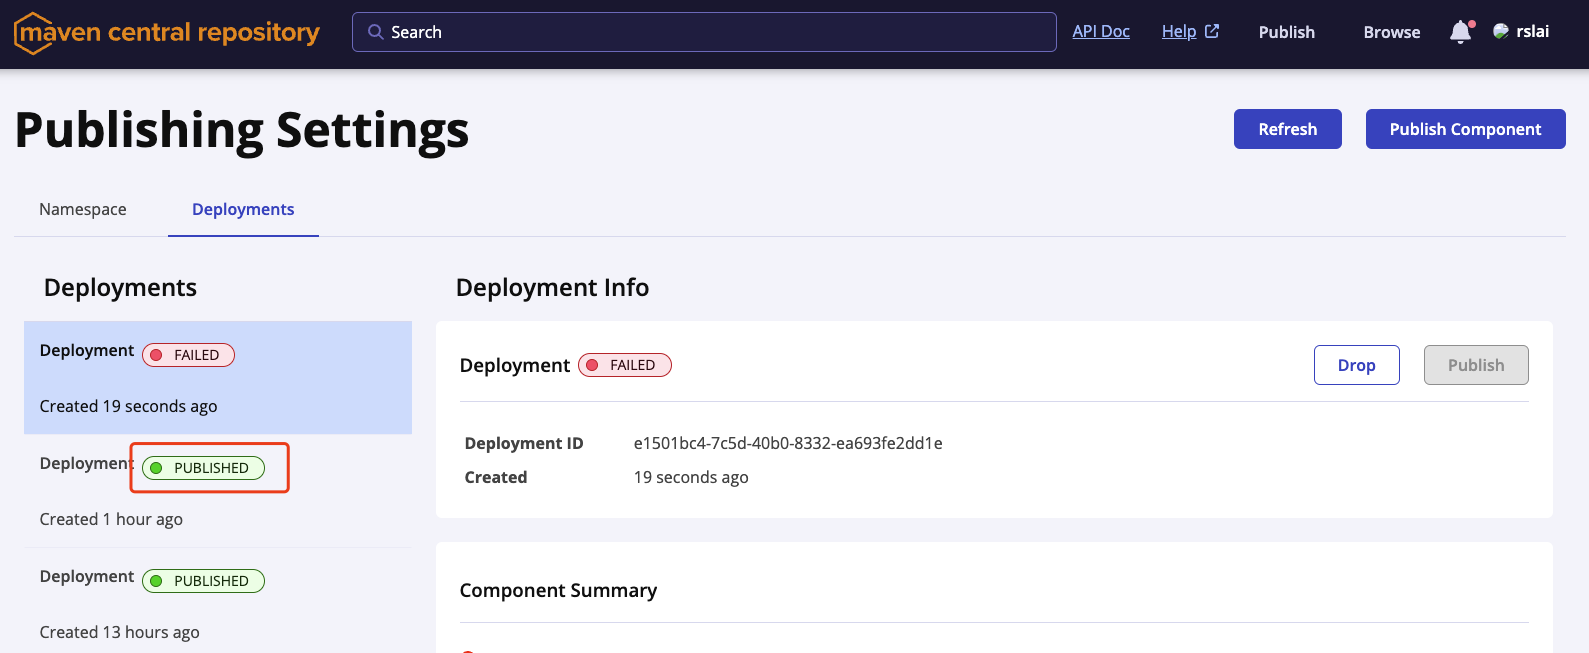Click the Refresh button
1589x653 pixels.
[1287, 129]
